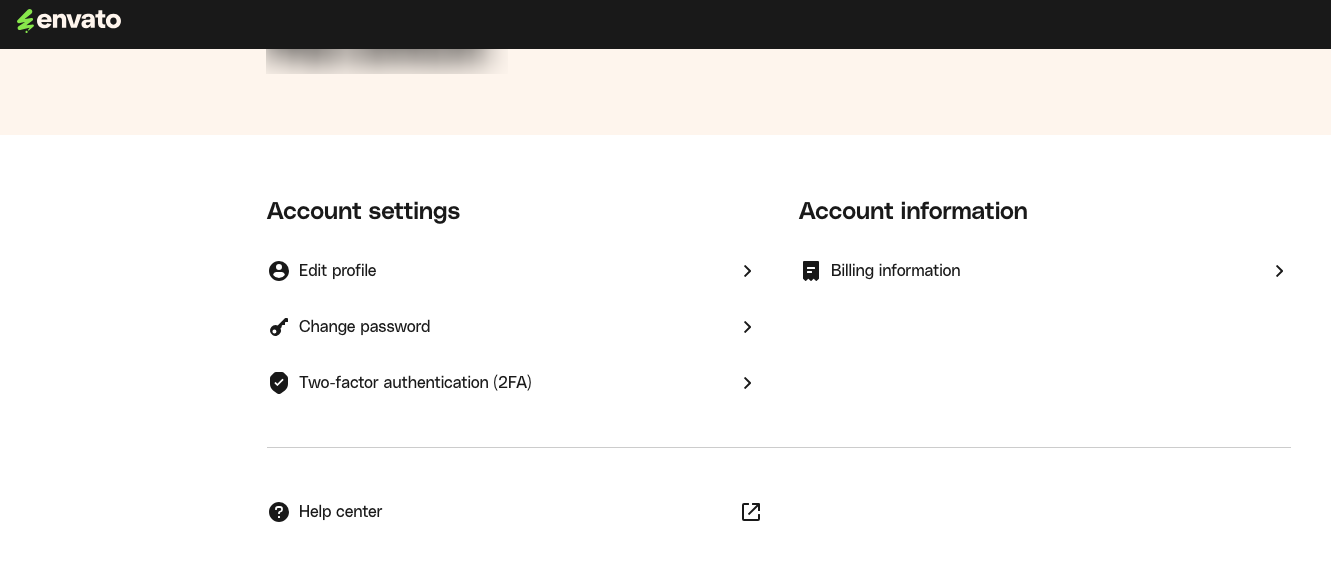
Task: Click the Change password link
Action: point(364,326)
